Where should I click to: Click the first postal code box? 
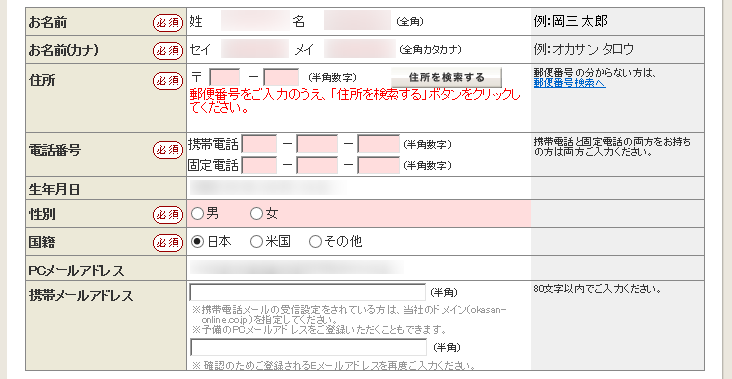click(x=225, y=77)
